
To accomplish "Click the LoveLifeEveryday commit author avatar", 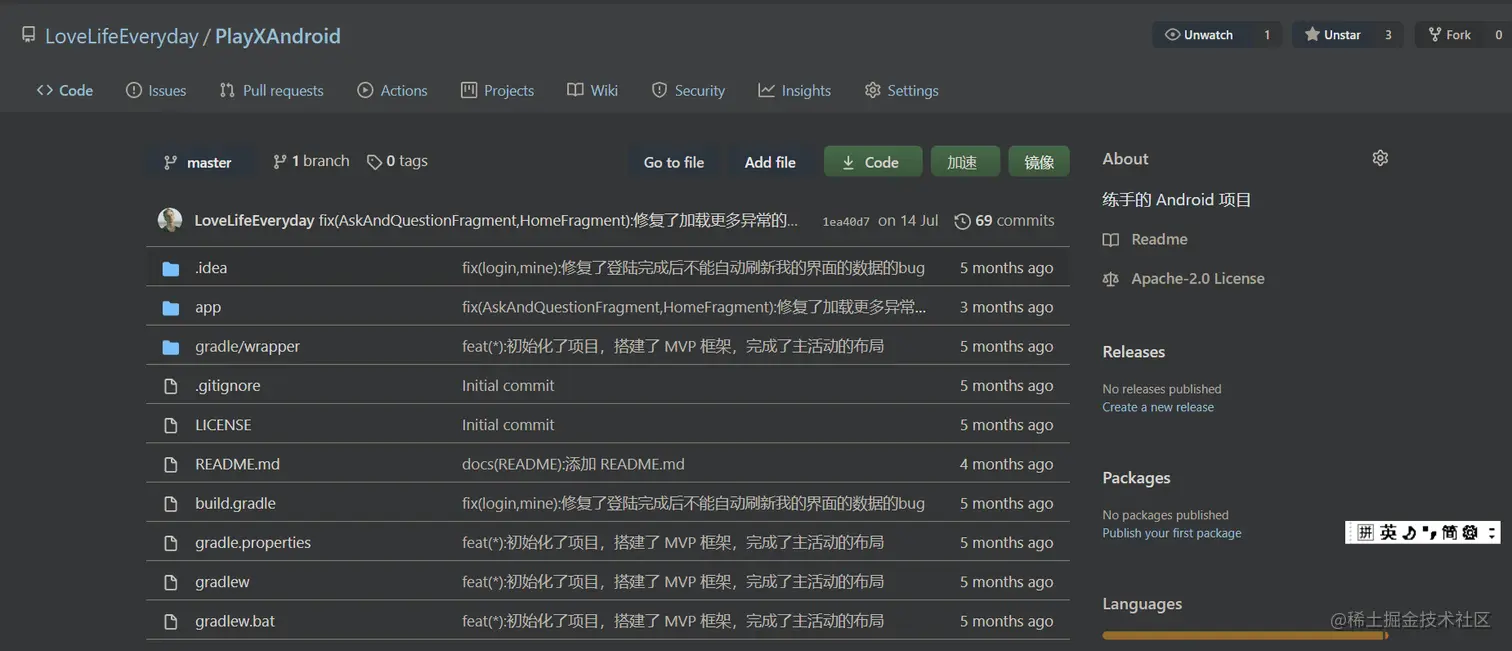I will 170,220.
